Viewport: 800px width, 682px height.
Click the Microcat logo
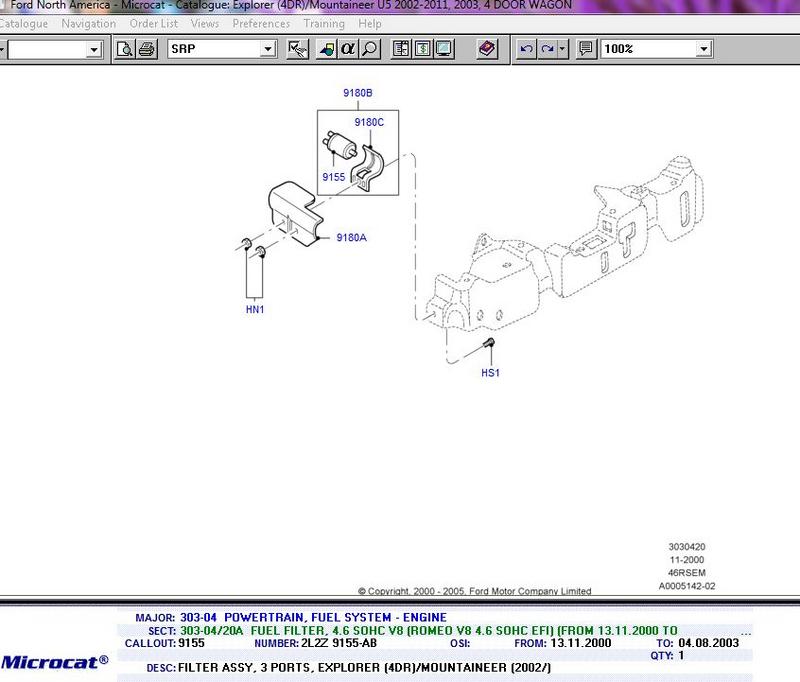55,662
